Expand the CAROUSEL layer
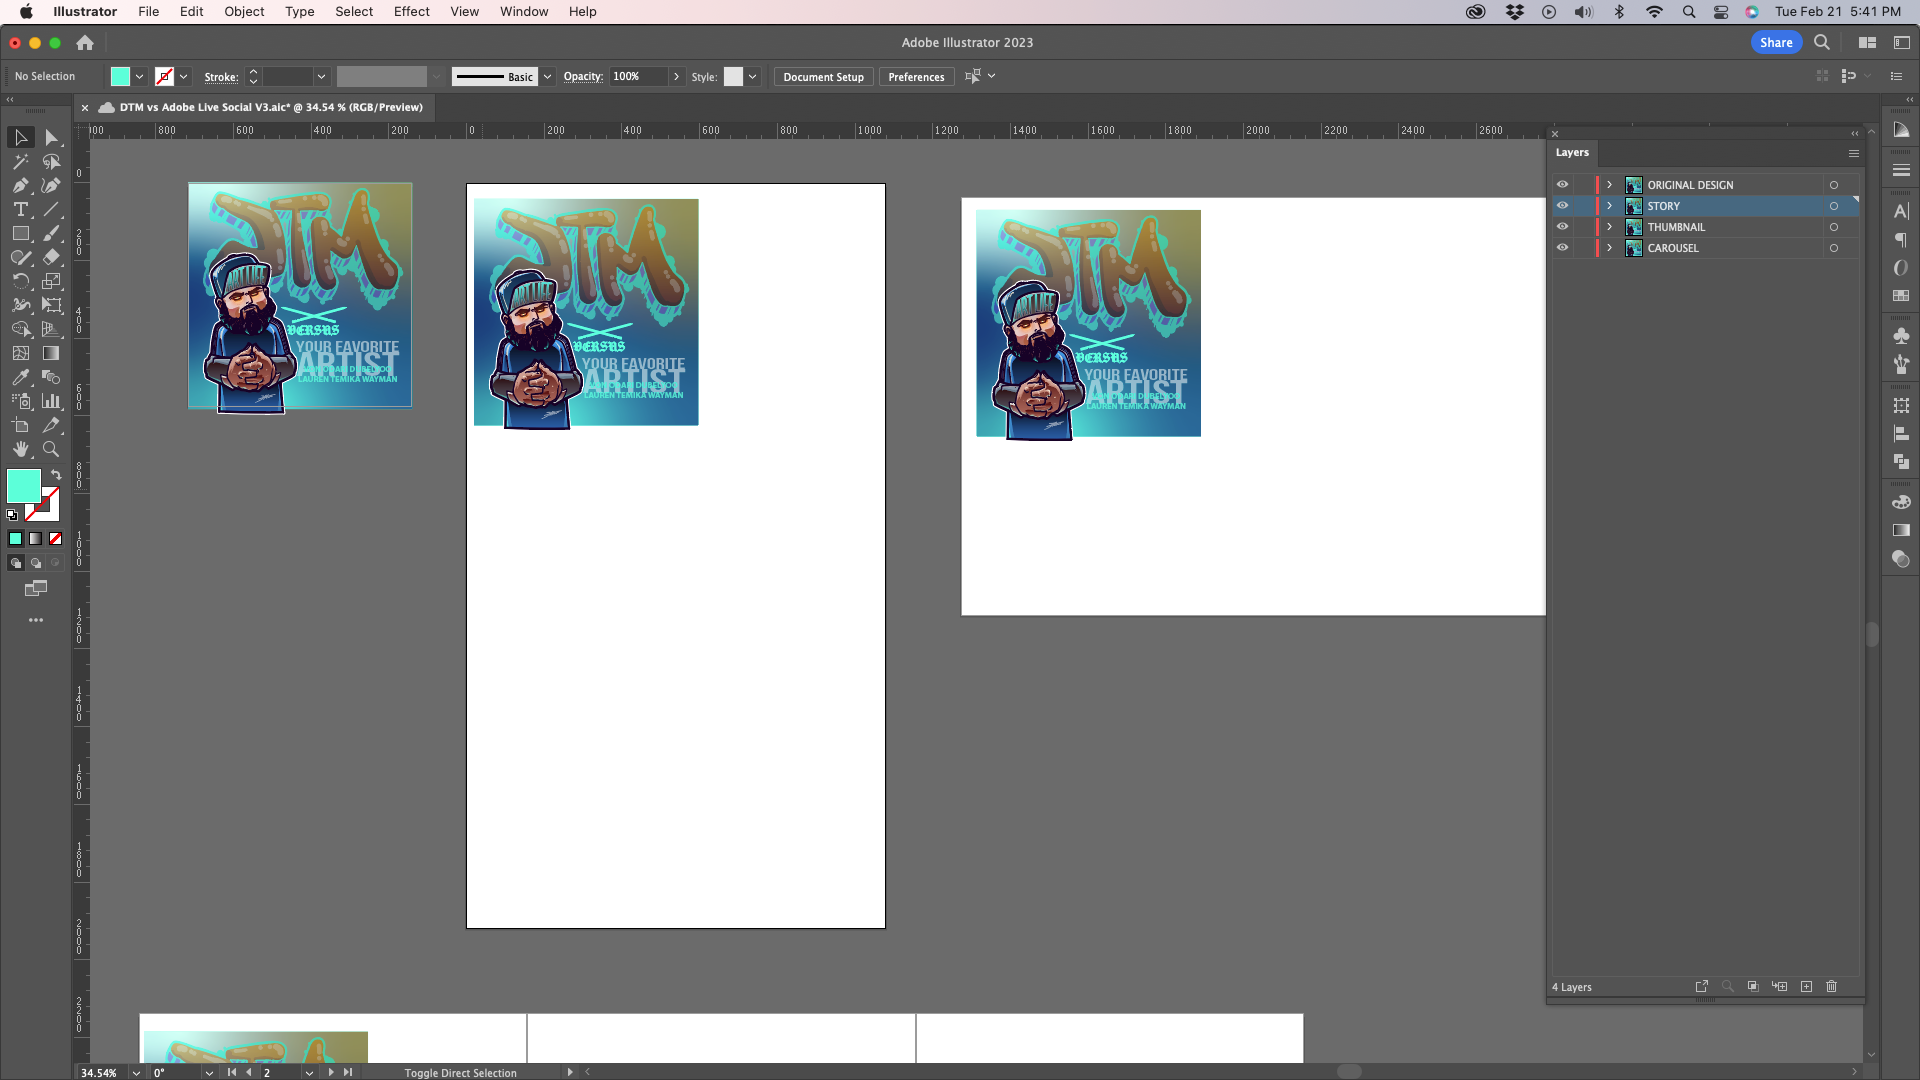 tap(1609, 248)
